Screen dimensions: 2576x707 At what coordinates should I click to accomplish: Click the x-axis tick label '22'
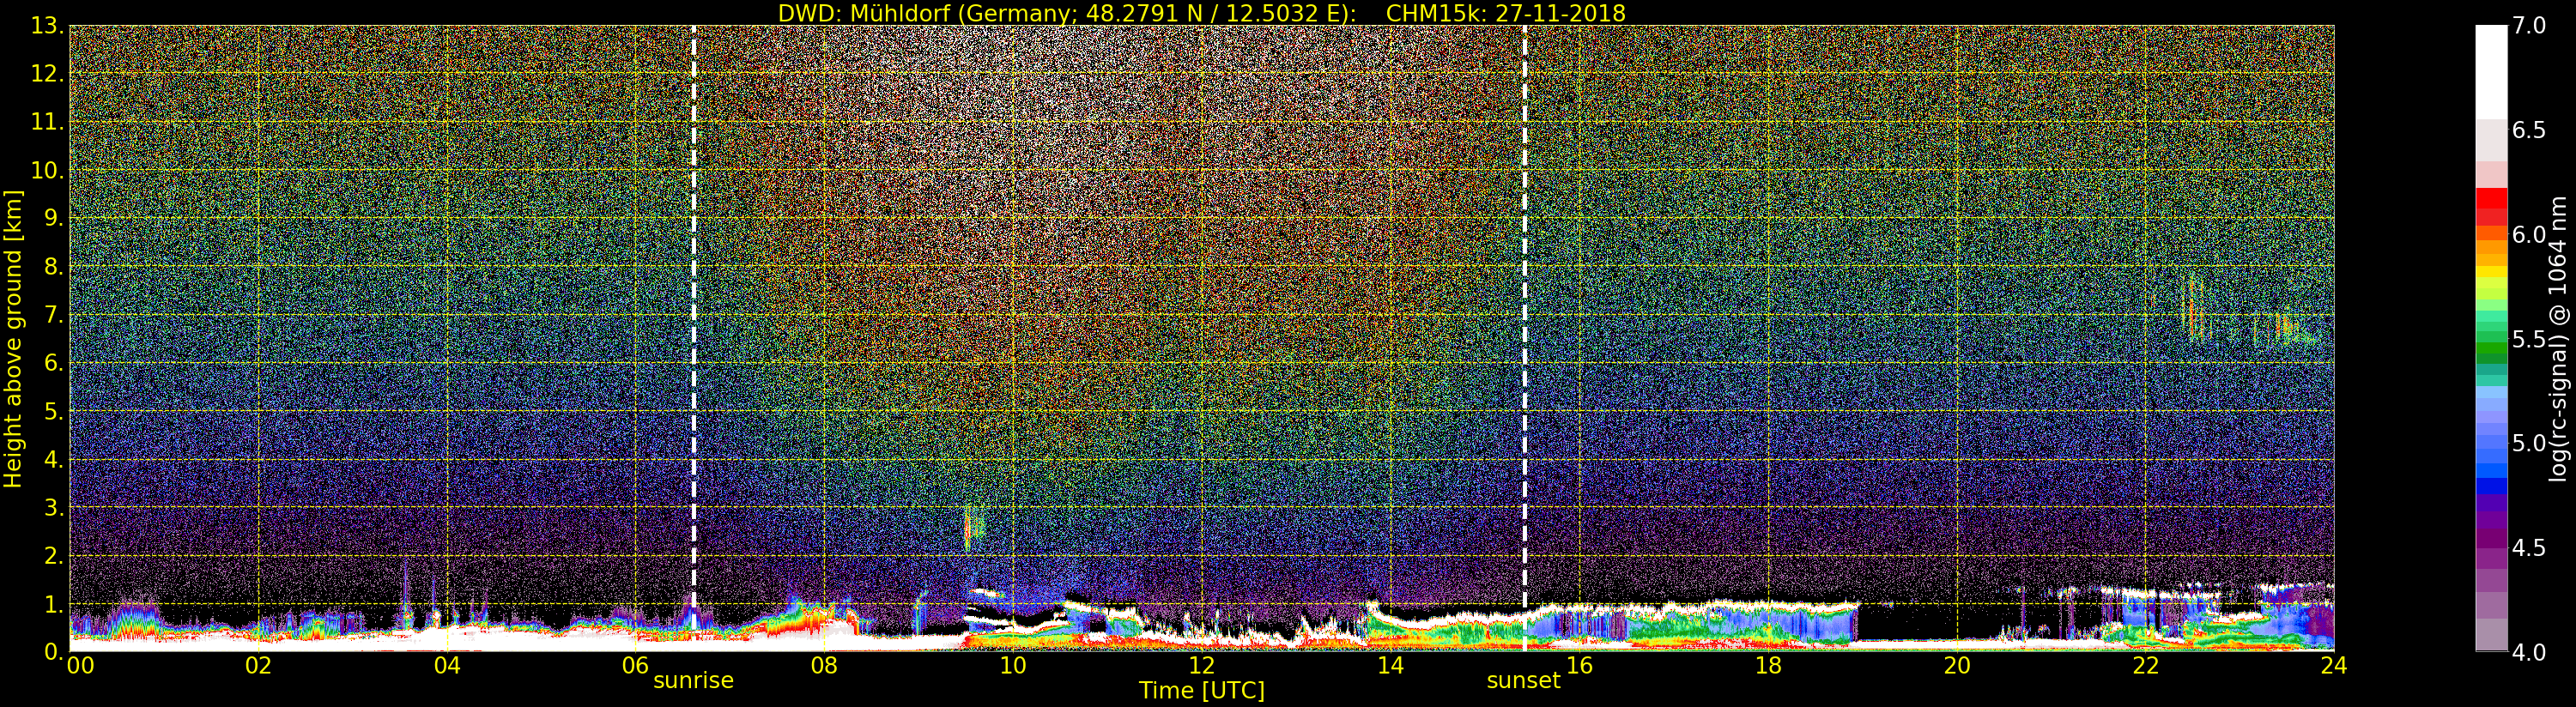2145,666
